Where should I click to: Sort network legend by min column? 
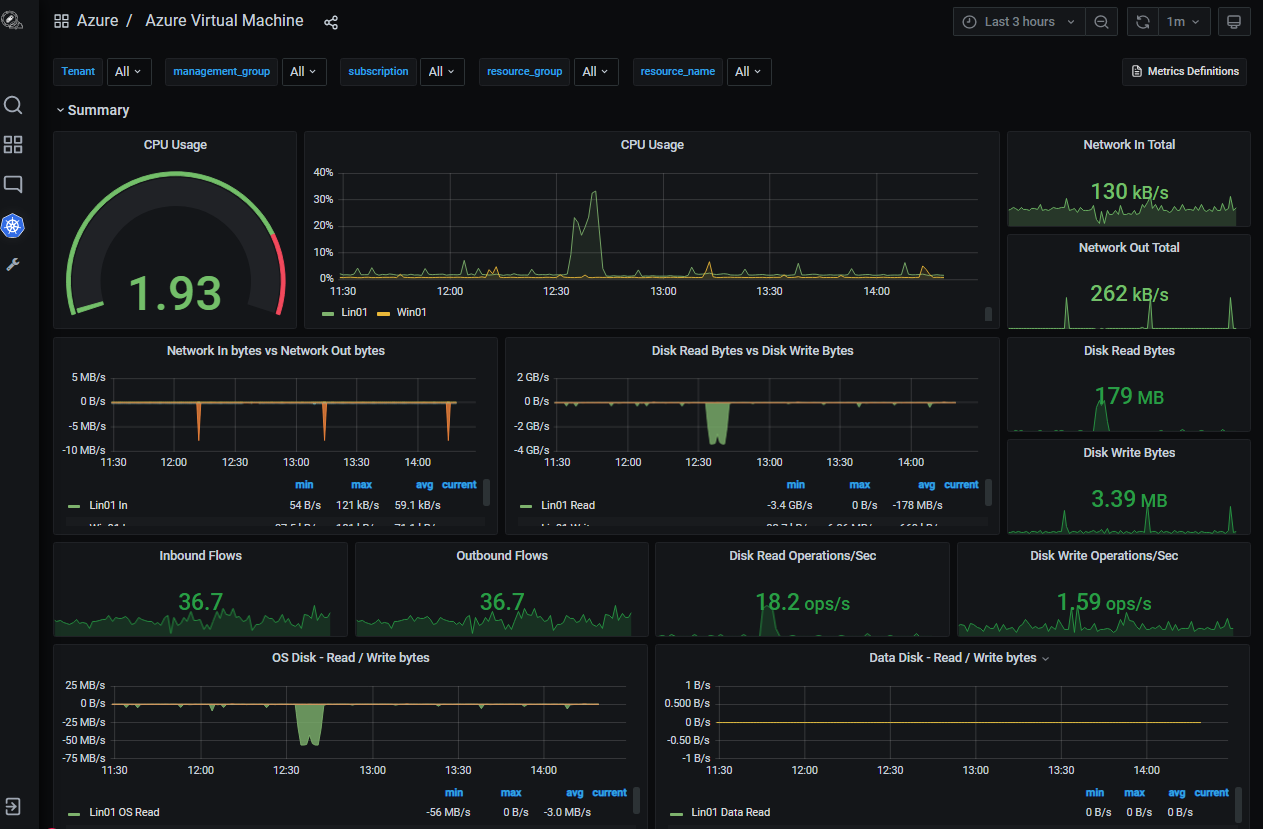click(x=305, y=484)
